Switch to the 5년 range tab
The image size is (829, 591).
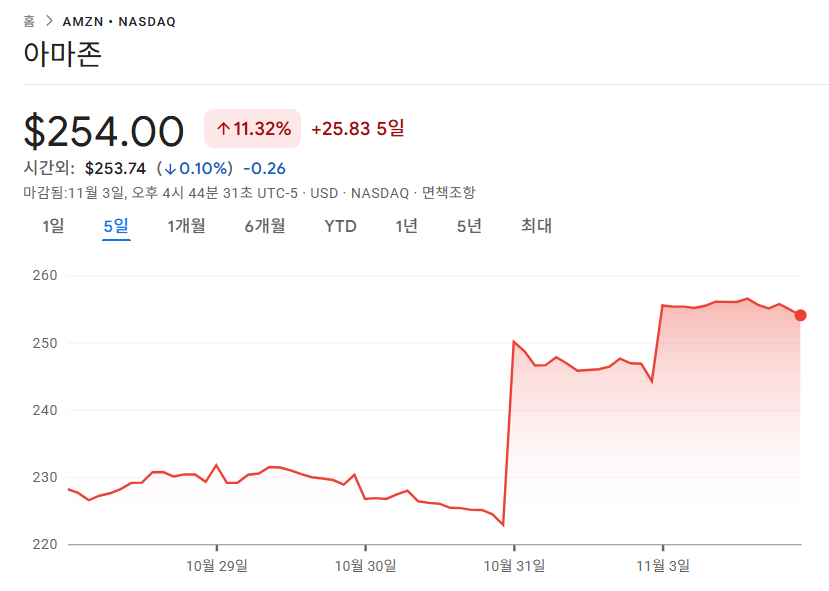[x=469, y=226]
